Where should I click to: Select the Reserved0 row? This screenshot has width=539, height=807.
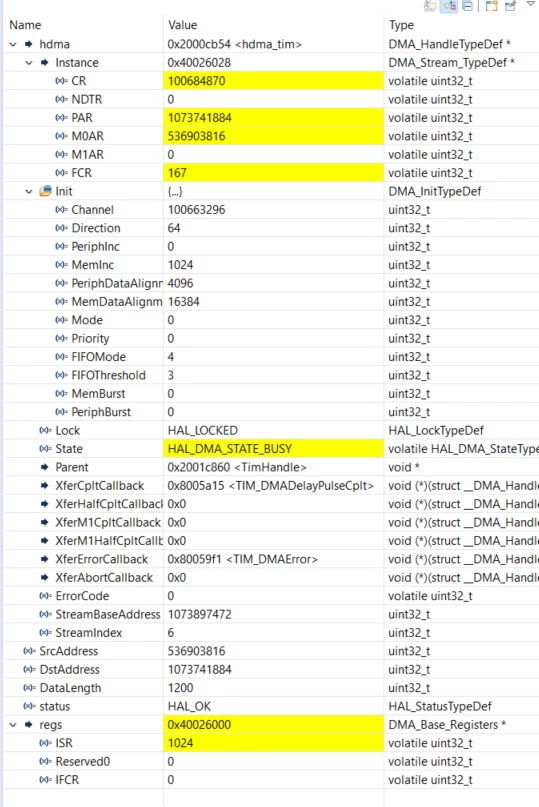[271, 762]
